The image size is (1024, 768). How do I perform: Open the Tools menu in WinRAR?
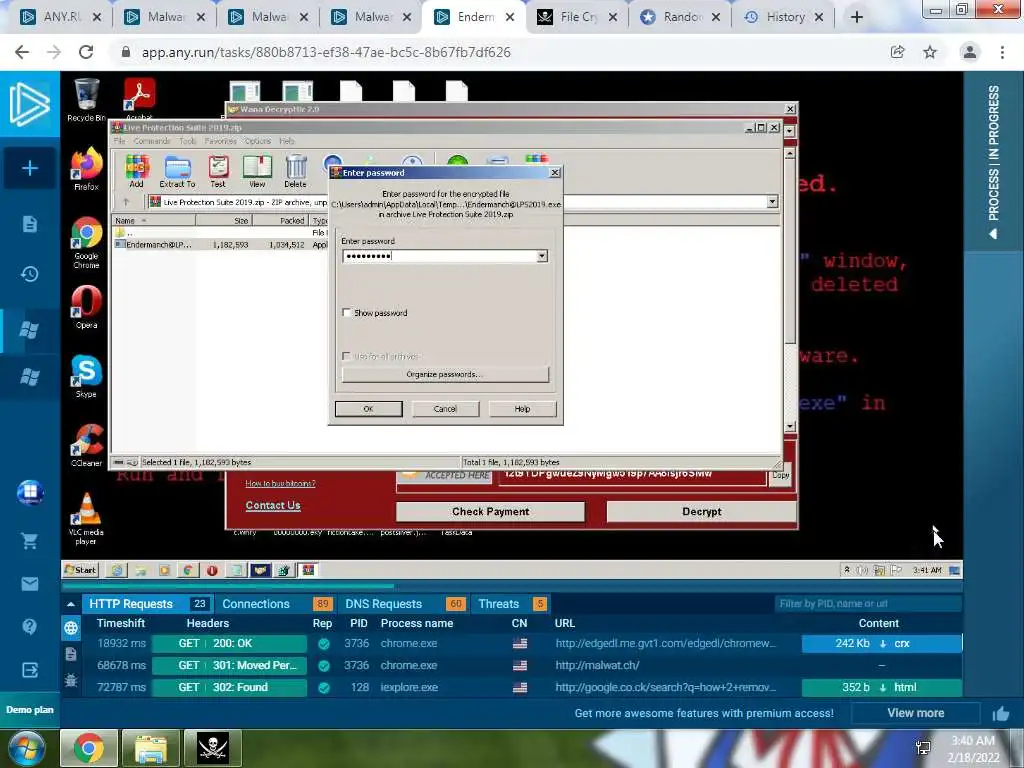pyautogui.click(x=187, y=141)
